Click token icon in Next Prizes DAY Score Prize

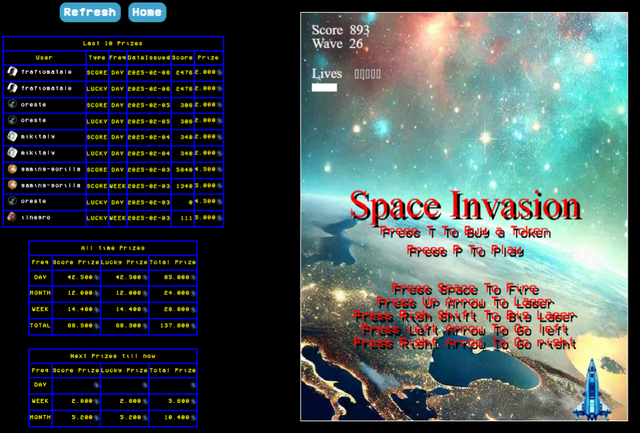[x=96, y=385]
